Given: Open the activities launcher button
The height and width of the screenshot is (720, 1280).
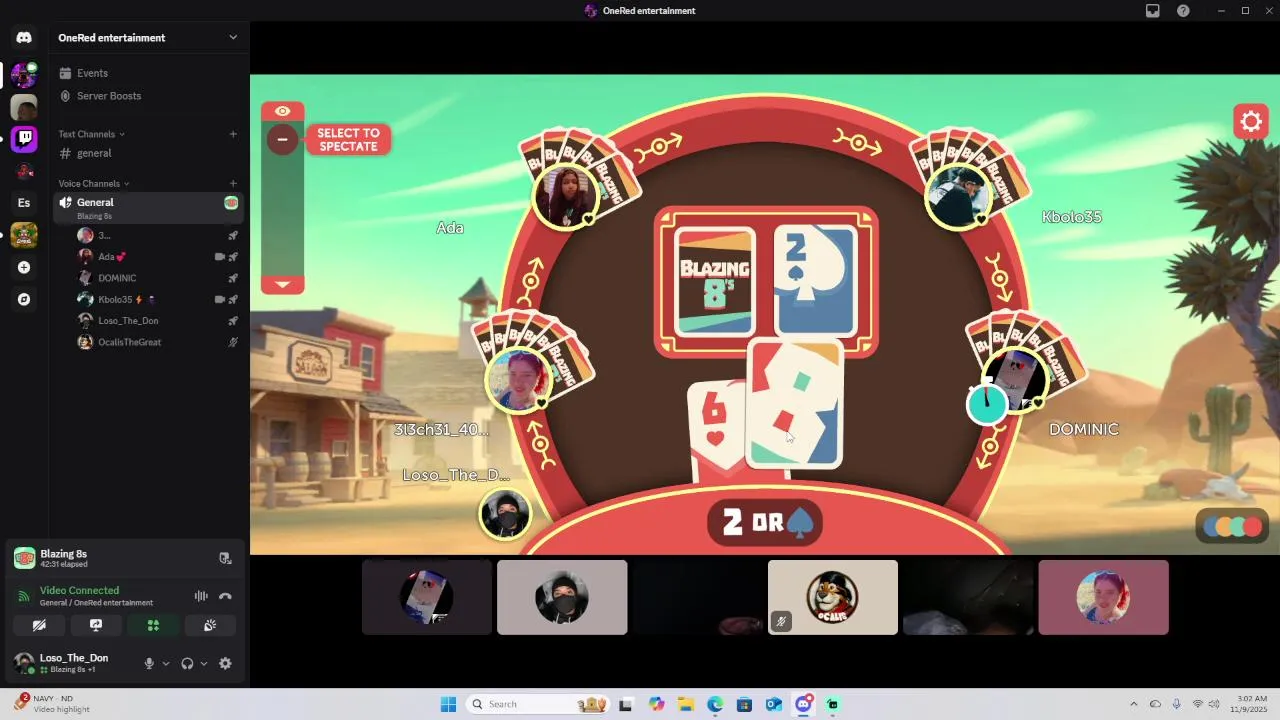Looking at the screenshot, I should [x=153, y=625].
